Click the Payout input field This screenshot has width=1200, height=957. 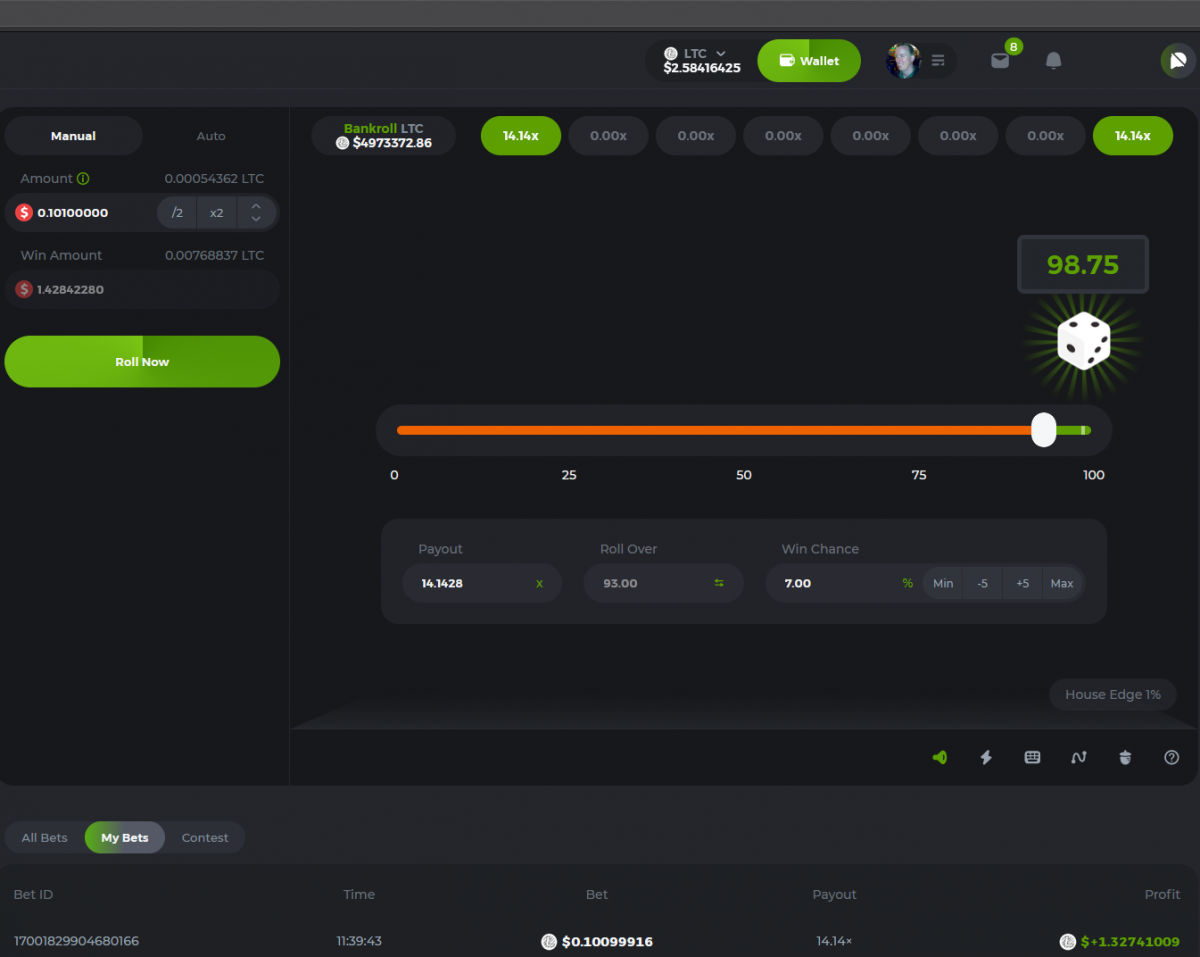click(x=470, y=583)
